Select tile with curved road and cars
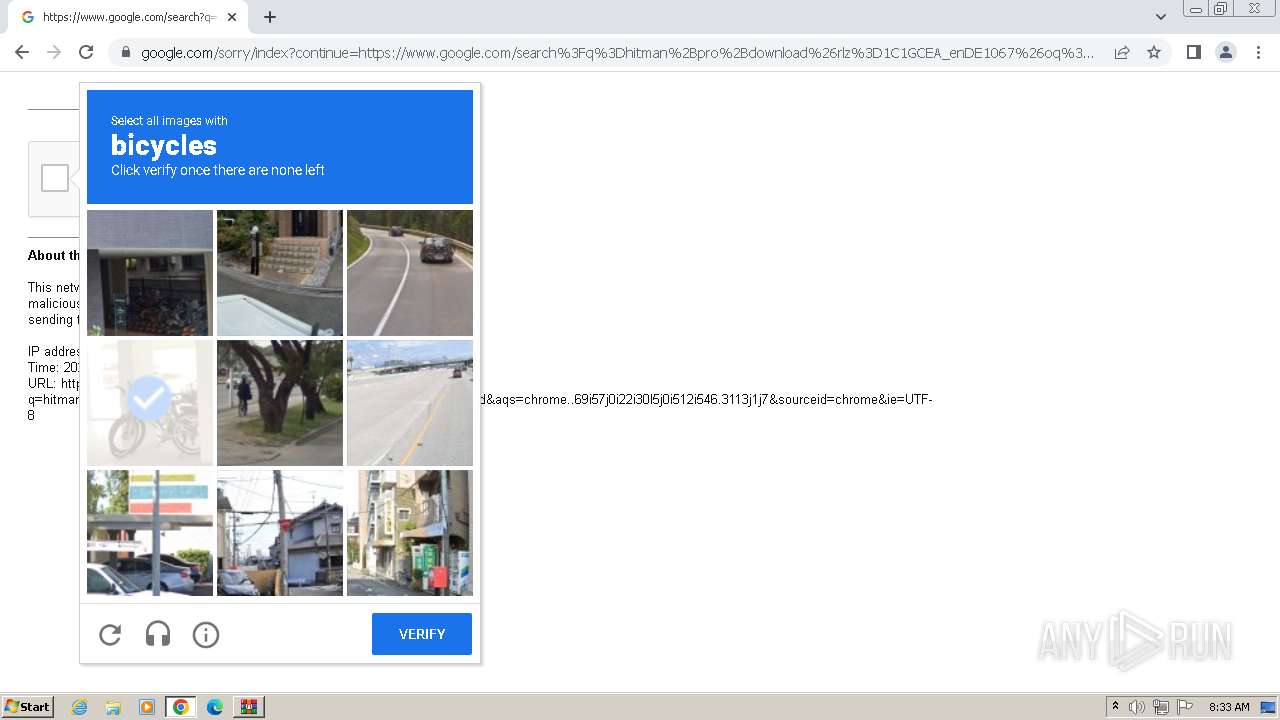The height and width of the screenshot is (720, 1280). point(410,273)
